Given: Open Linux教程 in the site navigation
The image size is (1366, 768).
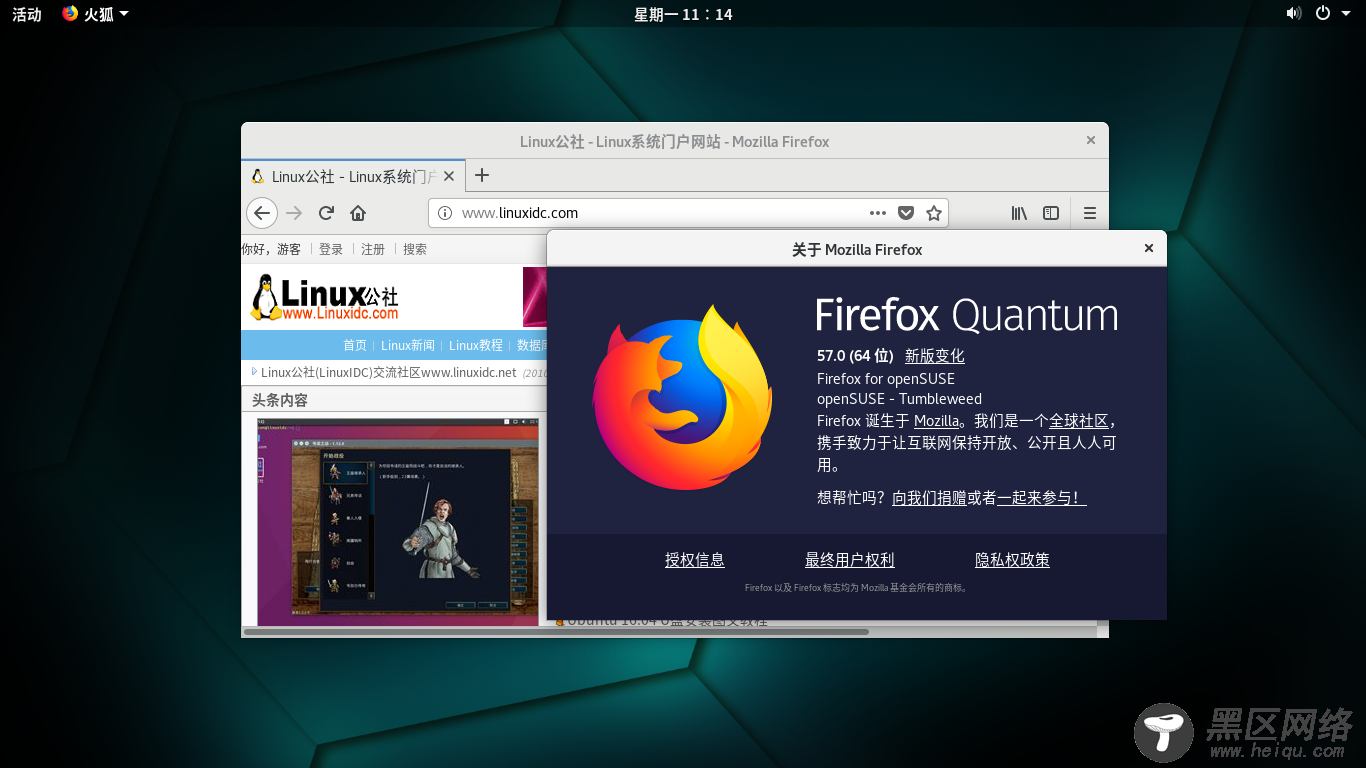Looking at the screenshot, I should coord(476,345).
